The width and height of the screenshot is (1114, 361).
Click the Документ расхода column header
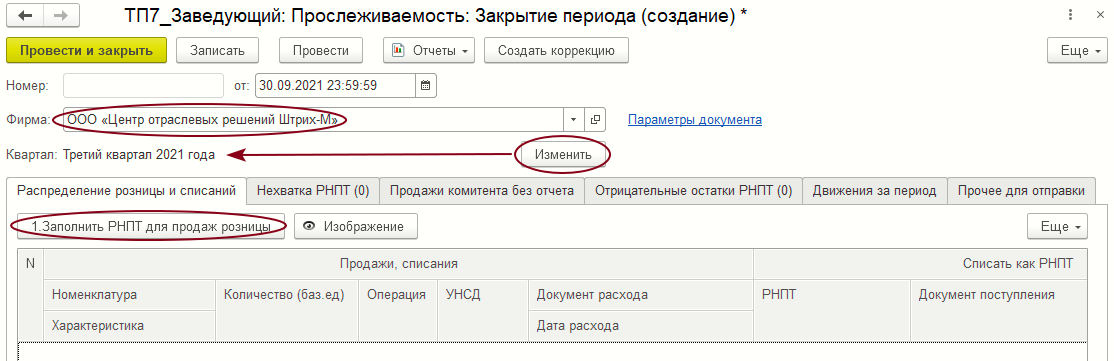[640, 295]
